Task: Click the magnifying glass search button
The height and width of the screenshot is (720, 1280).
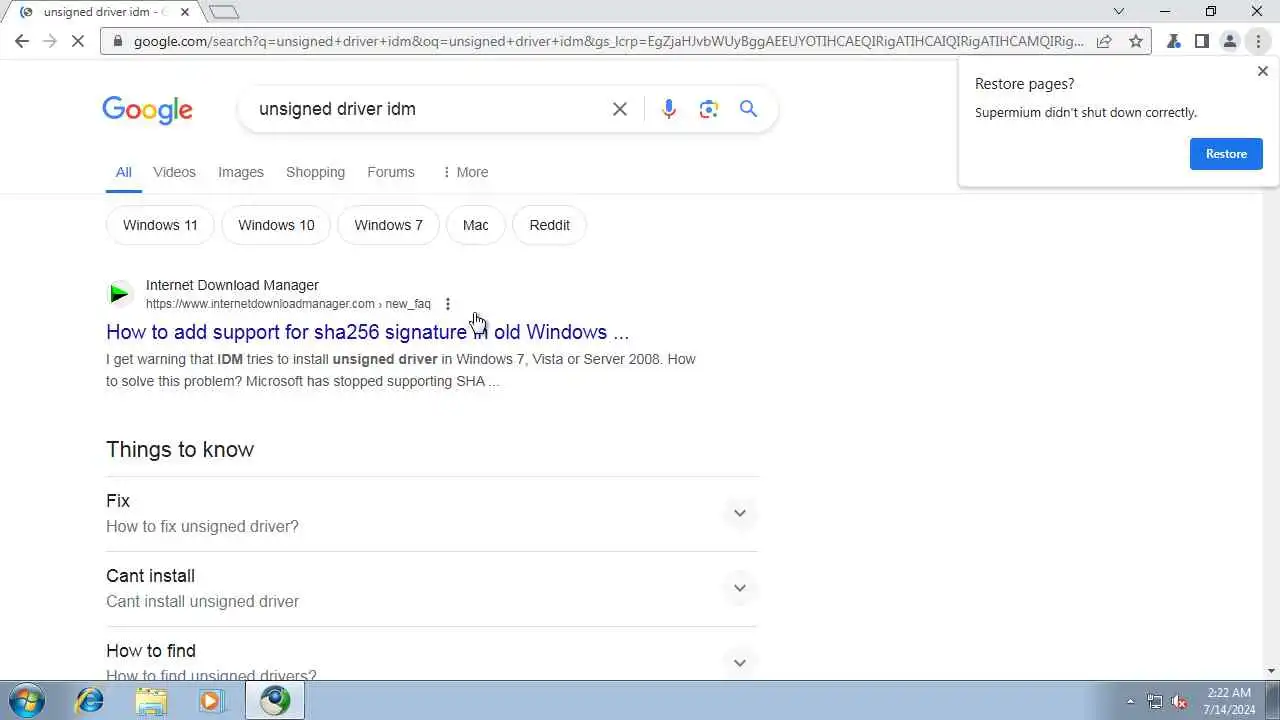Action: [748, 109]
